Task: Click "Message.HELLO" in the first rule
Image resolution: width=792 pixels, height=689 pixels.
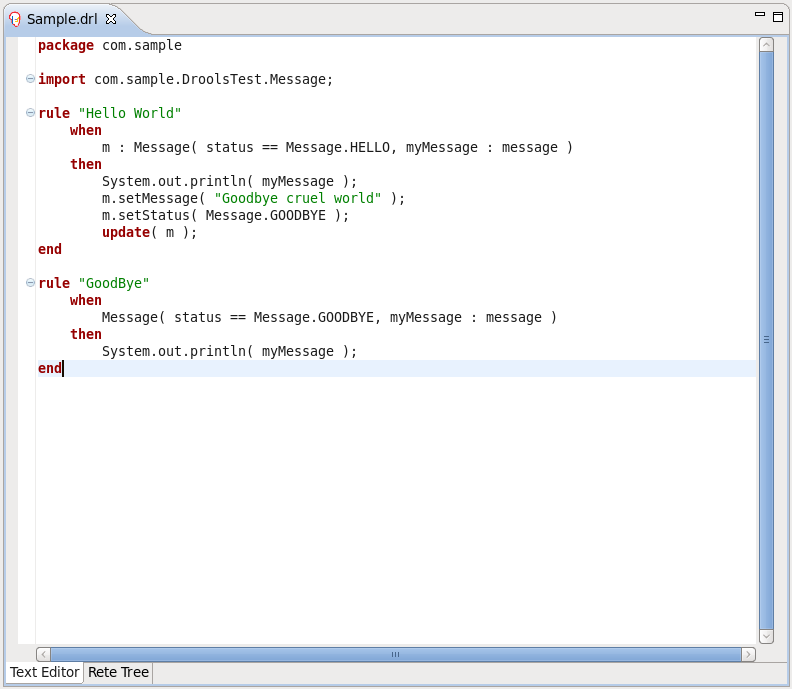Action: 337,147
